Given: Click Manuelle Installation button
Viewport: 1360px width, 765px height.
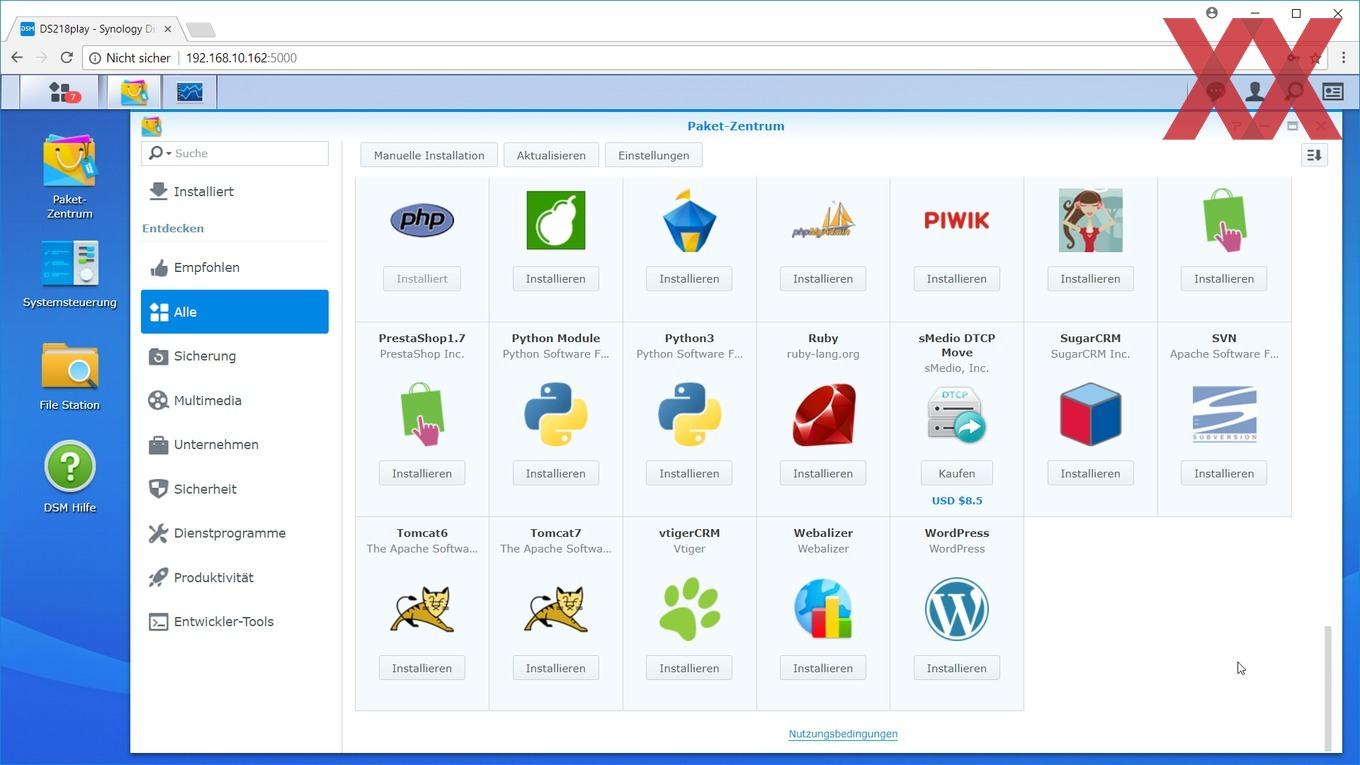Looking at the screenshot, I should (429, 155).
